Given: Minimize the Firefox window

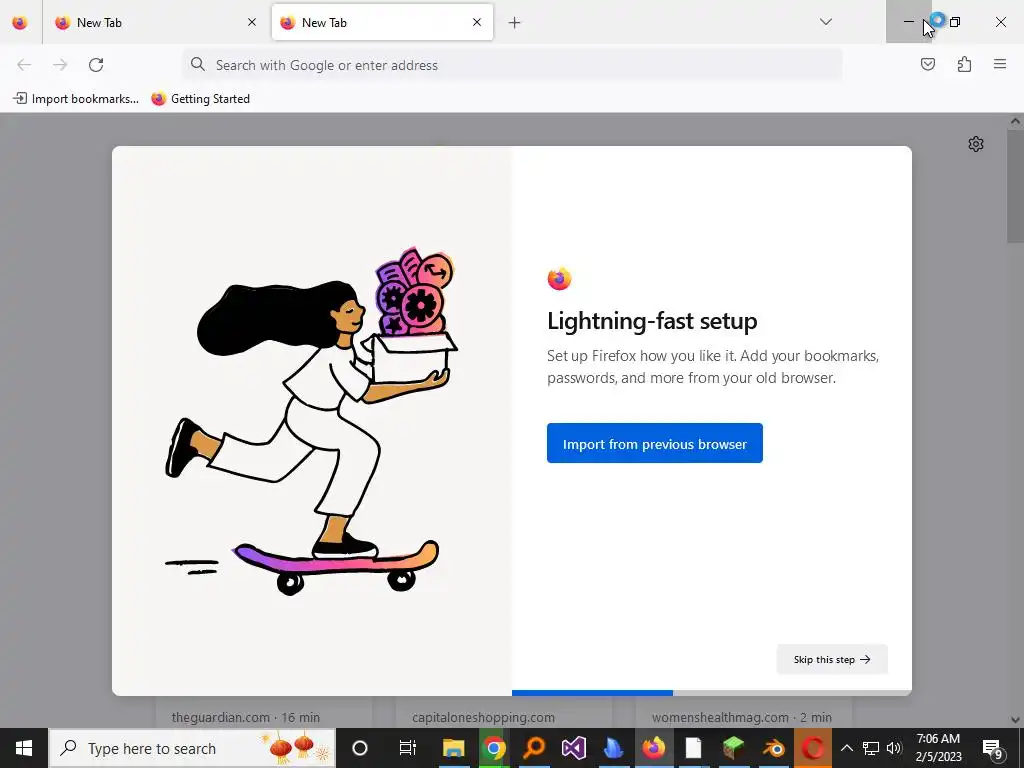Looking at the screenshot, I should click(908, 22).
